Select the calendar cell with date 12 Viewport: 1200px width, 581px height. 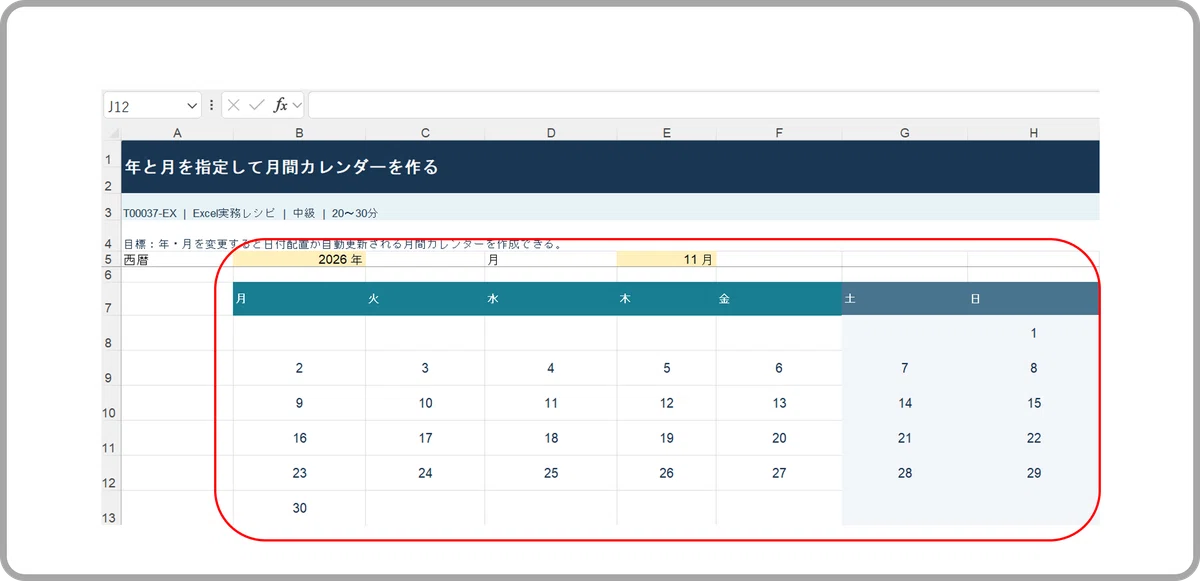667,403
